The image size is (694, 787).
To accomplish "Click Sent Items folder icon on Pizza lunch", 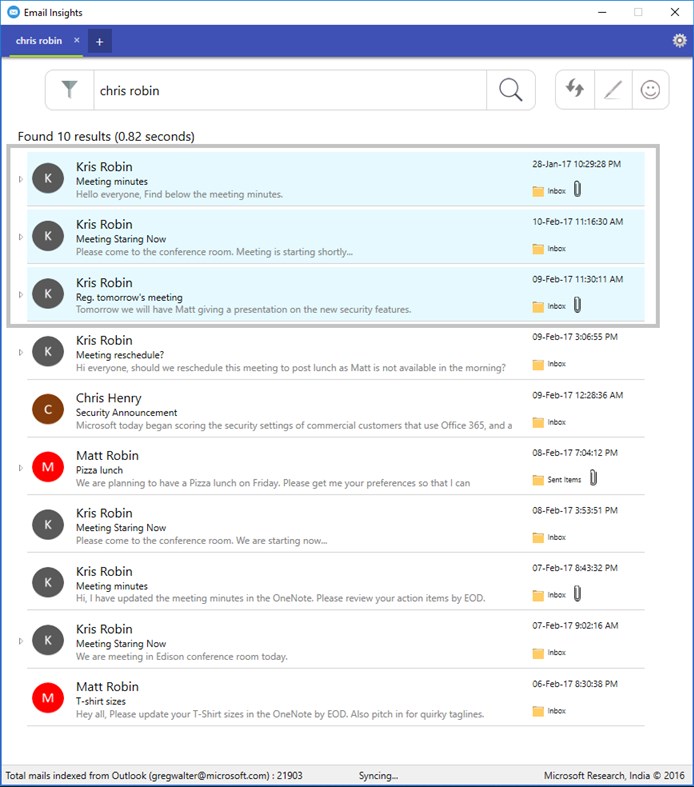I will click(x=538, y=480).
